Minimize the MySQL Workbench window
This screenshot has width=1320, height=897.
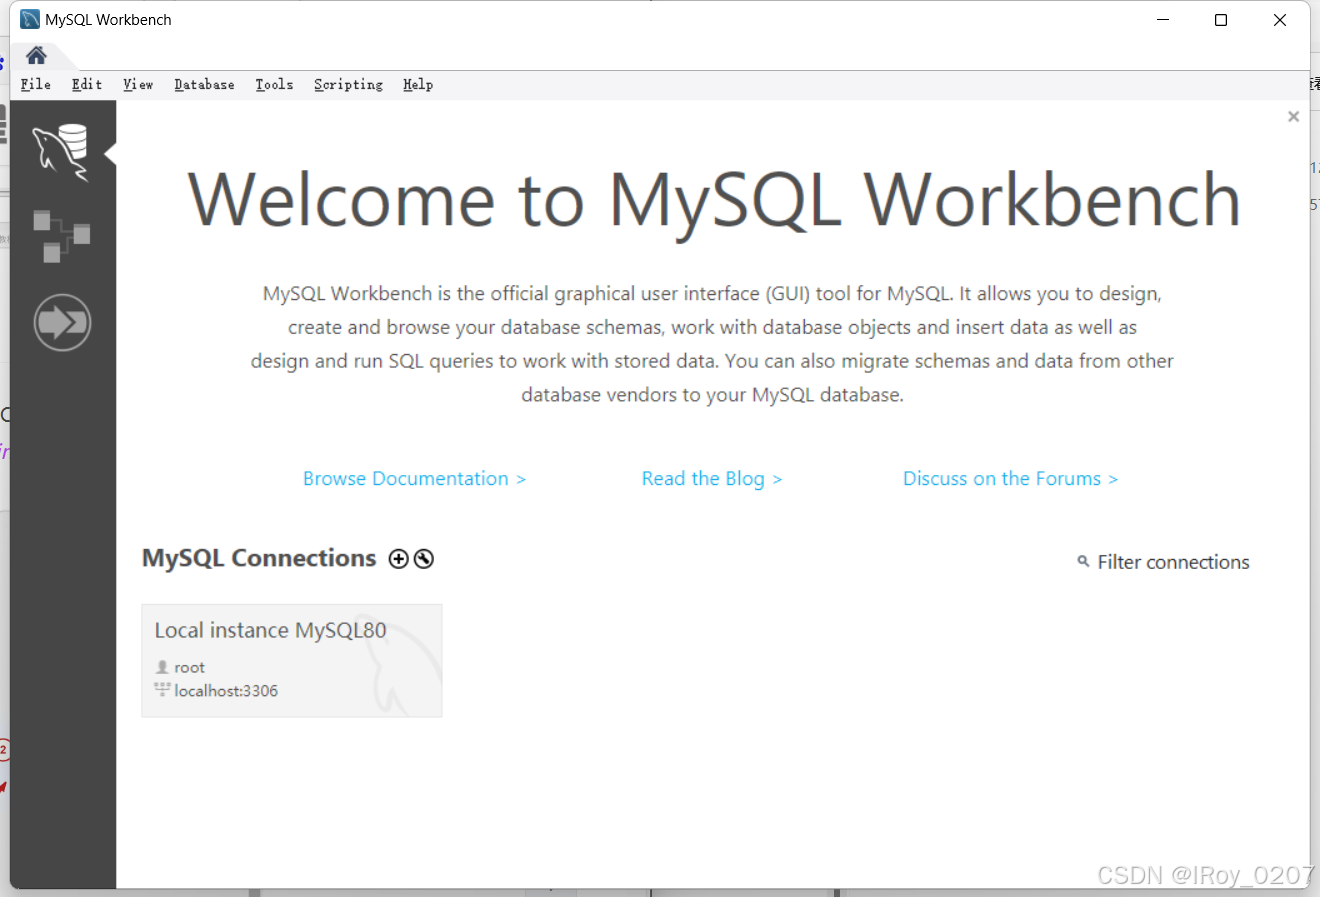(x=1163, y=20)
